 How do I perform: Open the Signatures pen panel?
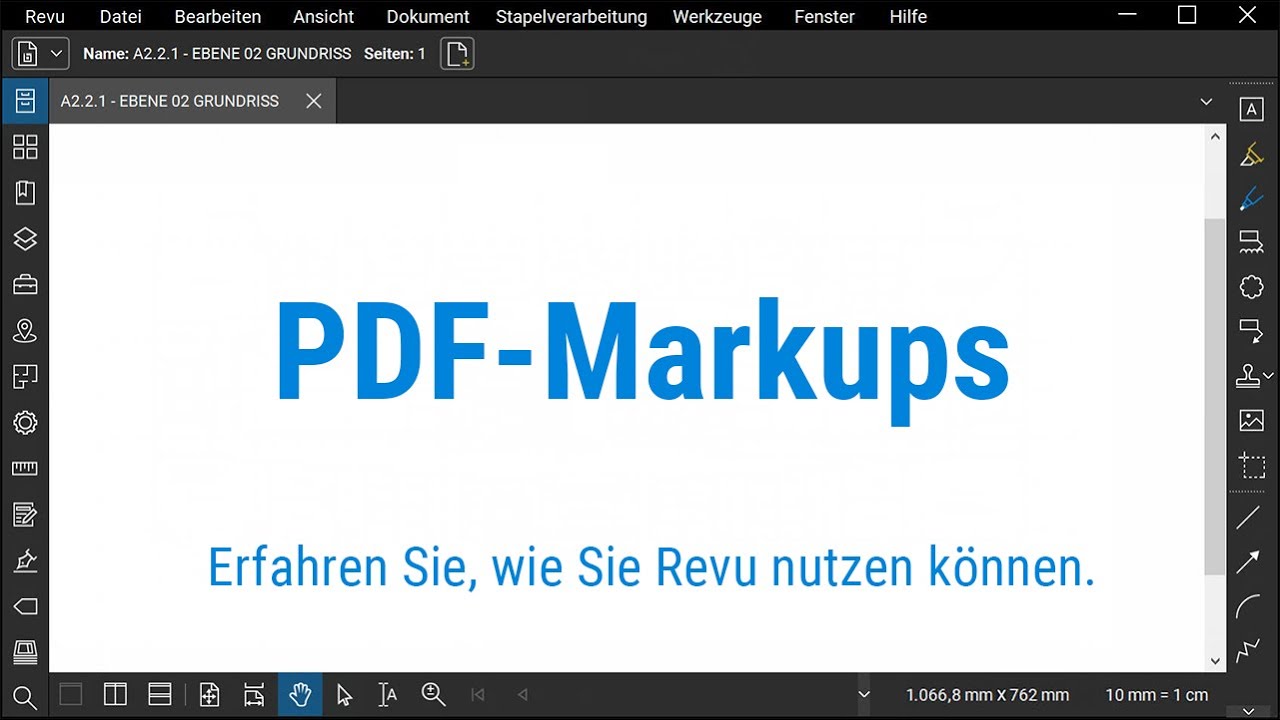(x=25, y=561)
